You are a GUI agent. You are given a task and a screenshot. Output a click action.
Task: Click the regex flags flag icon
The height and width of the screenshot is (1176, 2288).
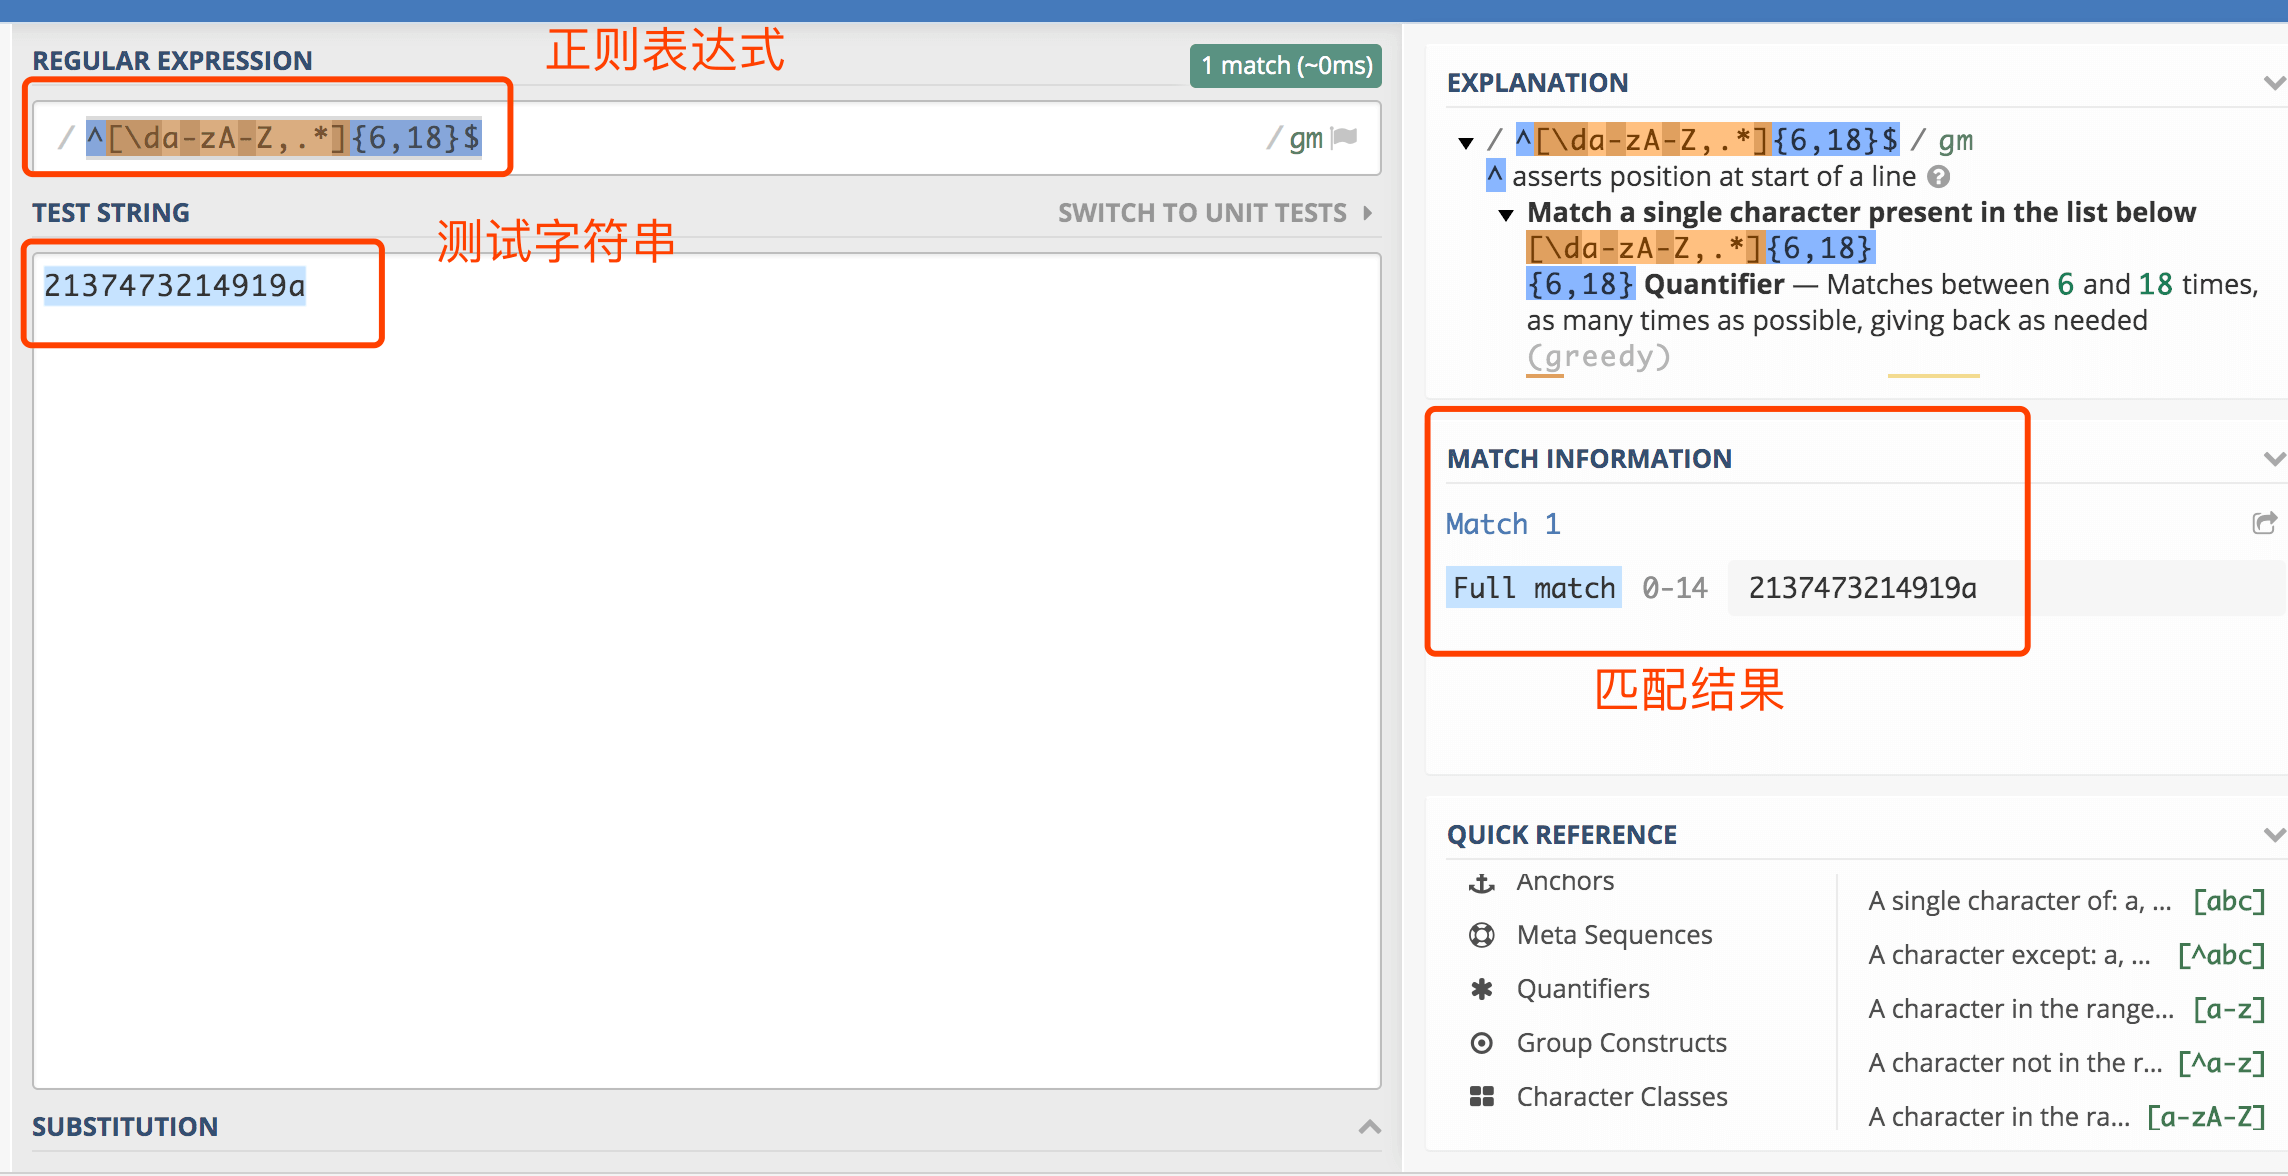click(x=1345, y=137)
